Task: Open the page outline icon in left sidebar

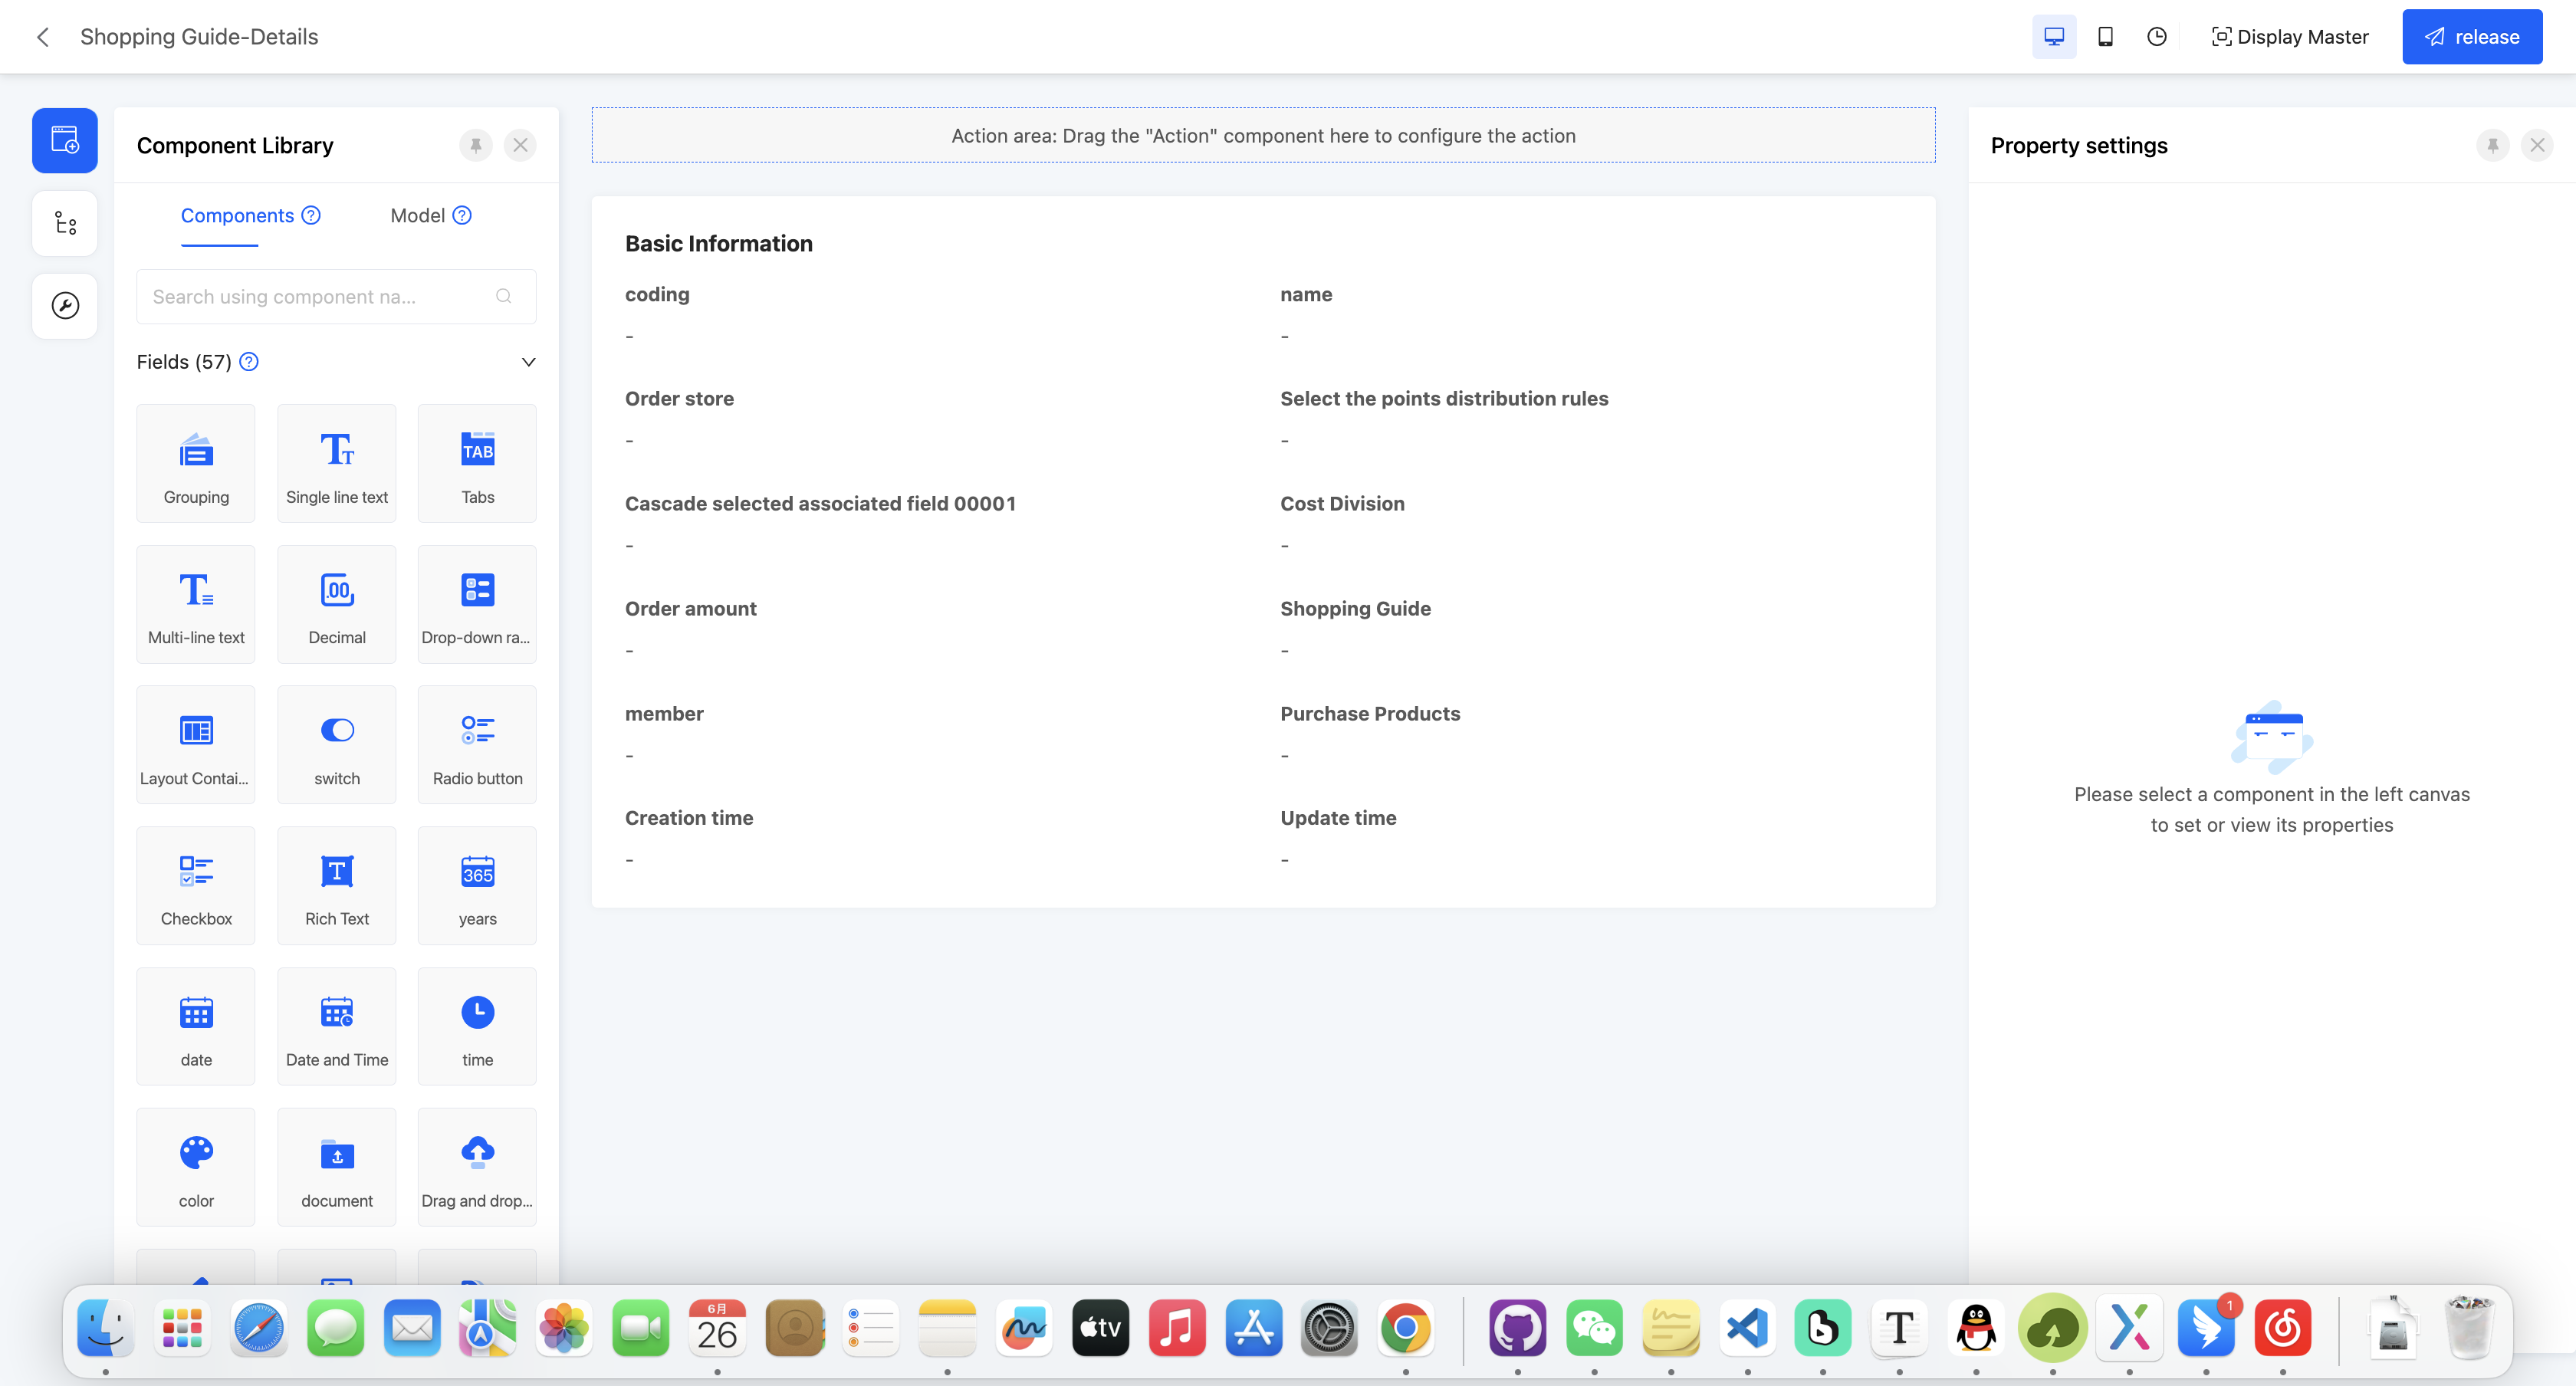Action: click(64, 222)
